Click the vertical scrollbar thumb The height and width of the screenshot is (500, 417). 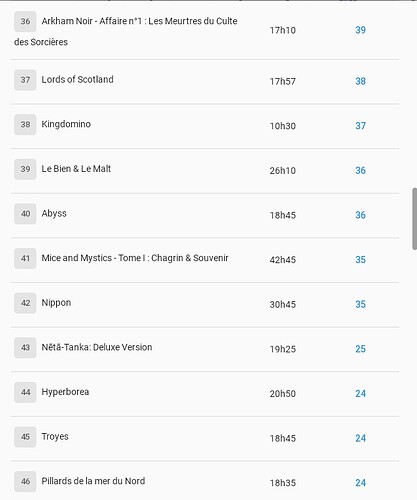pos(415,219)
